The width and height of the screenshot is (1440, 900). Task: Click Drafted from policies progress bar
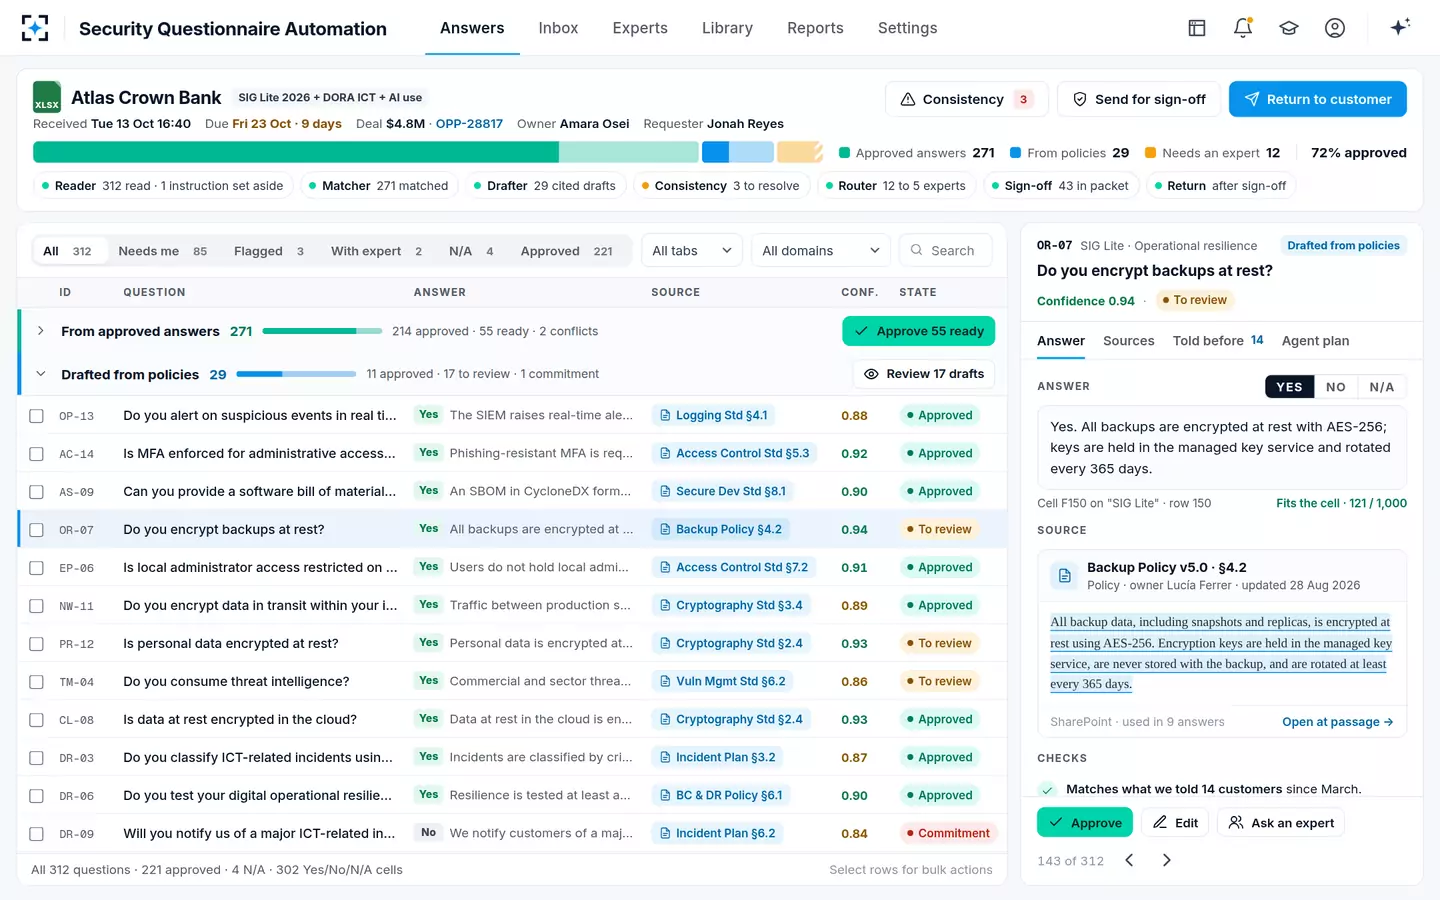pyautogui.click(x=296, y=374)
